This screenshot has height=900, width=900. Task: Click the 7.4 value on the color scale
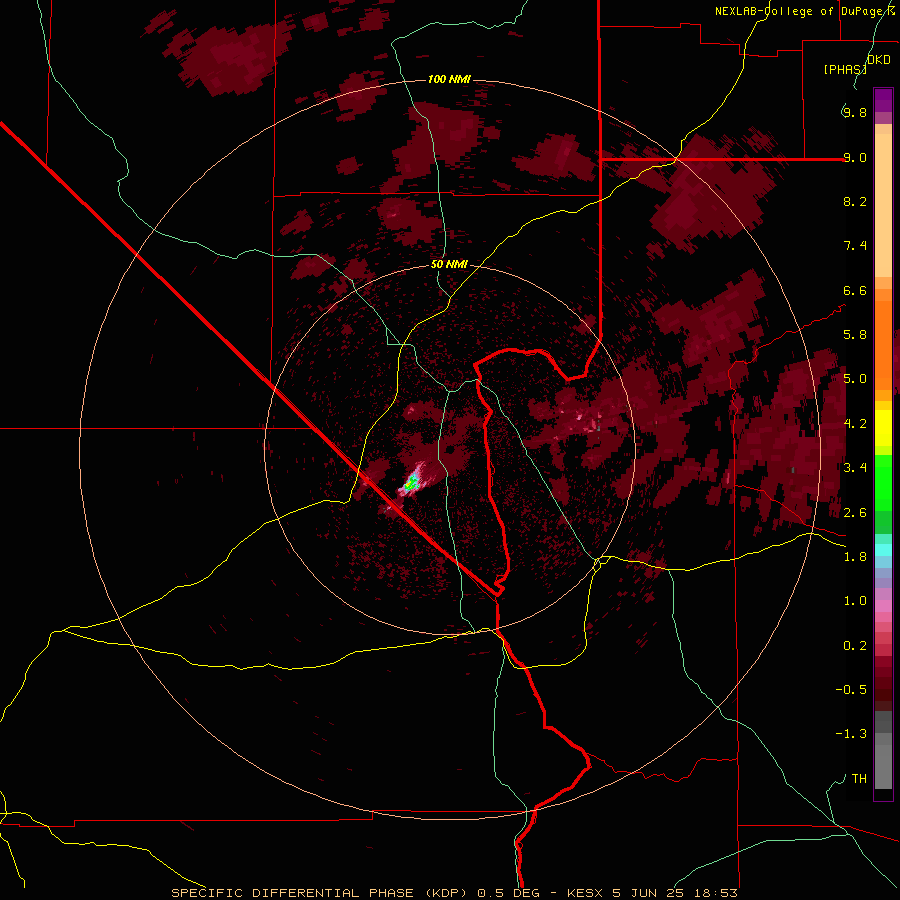(x=855, y=246)
